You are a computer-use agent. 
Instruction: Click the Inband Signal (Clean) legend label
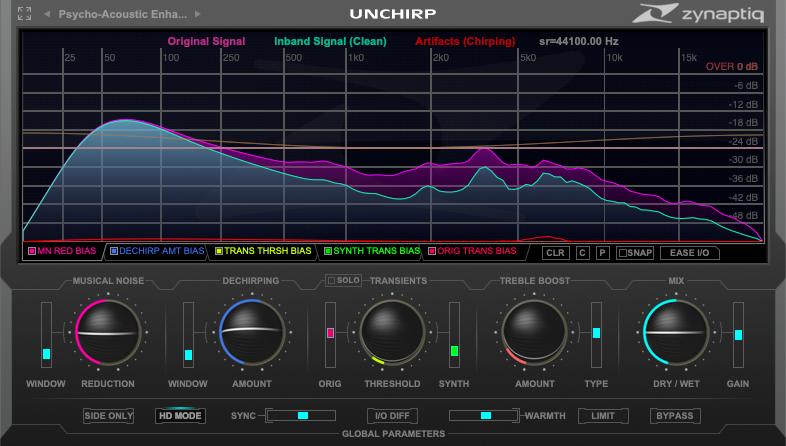pos(330,42)
